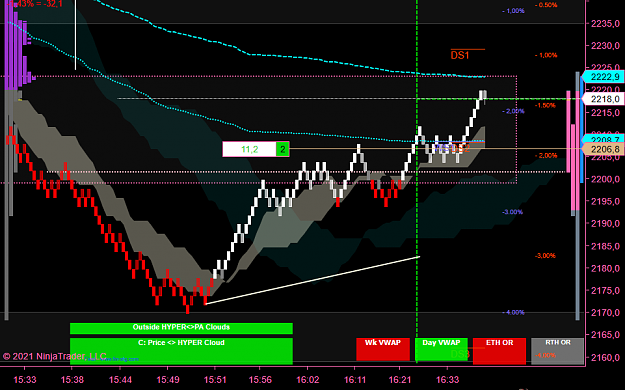Click the orange -2,00% level label
The height and width of the screenshot is (390, 625).
546,156
